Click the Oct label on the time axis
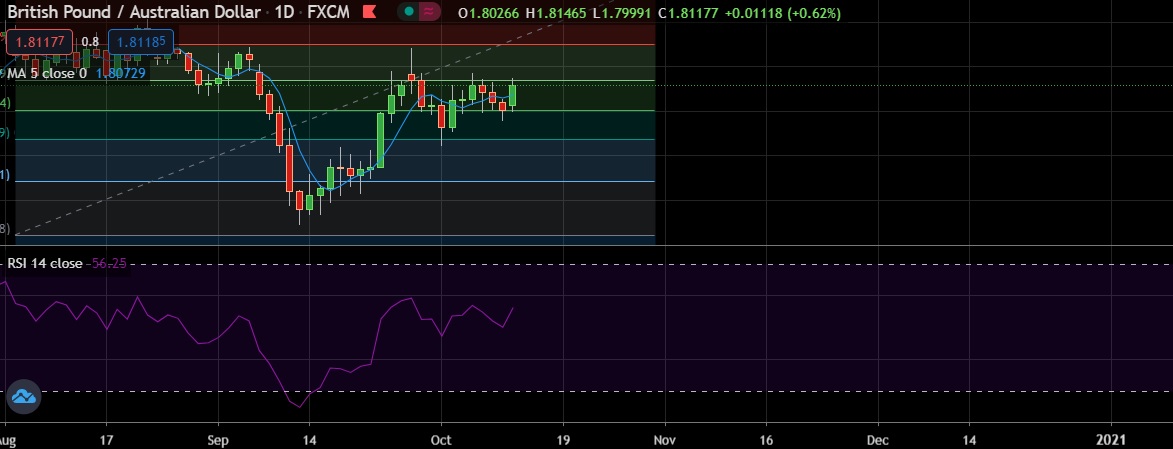Image resolution: width=1173 pixels, height=449 pixels. [441, 440]
